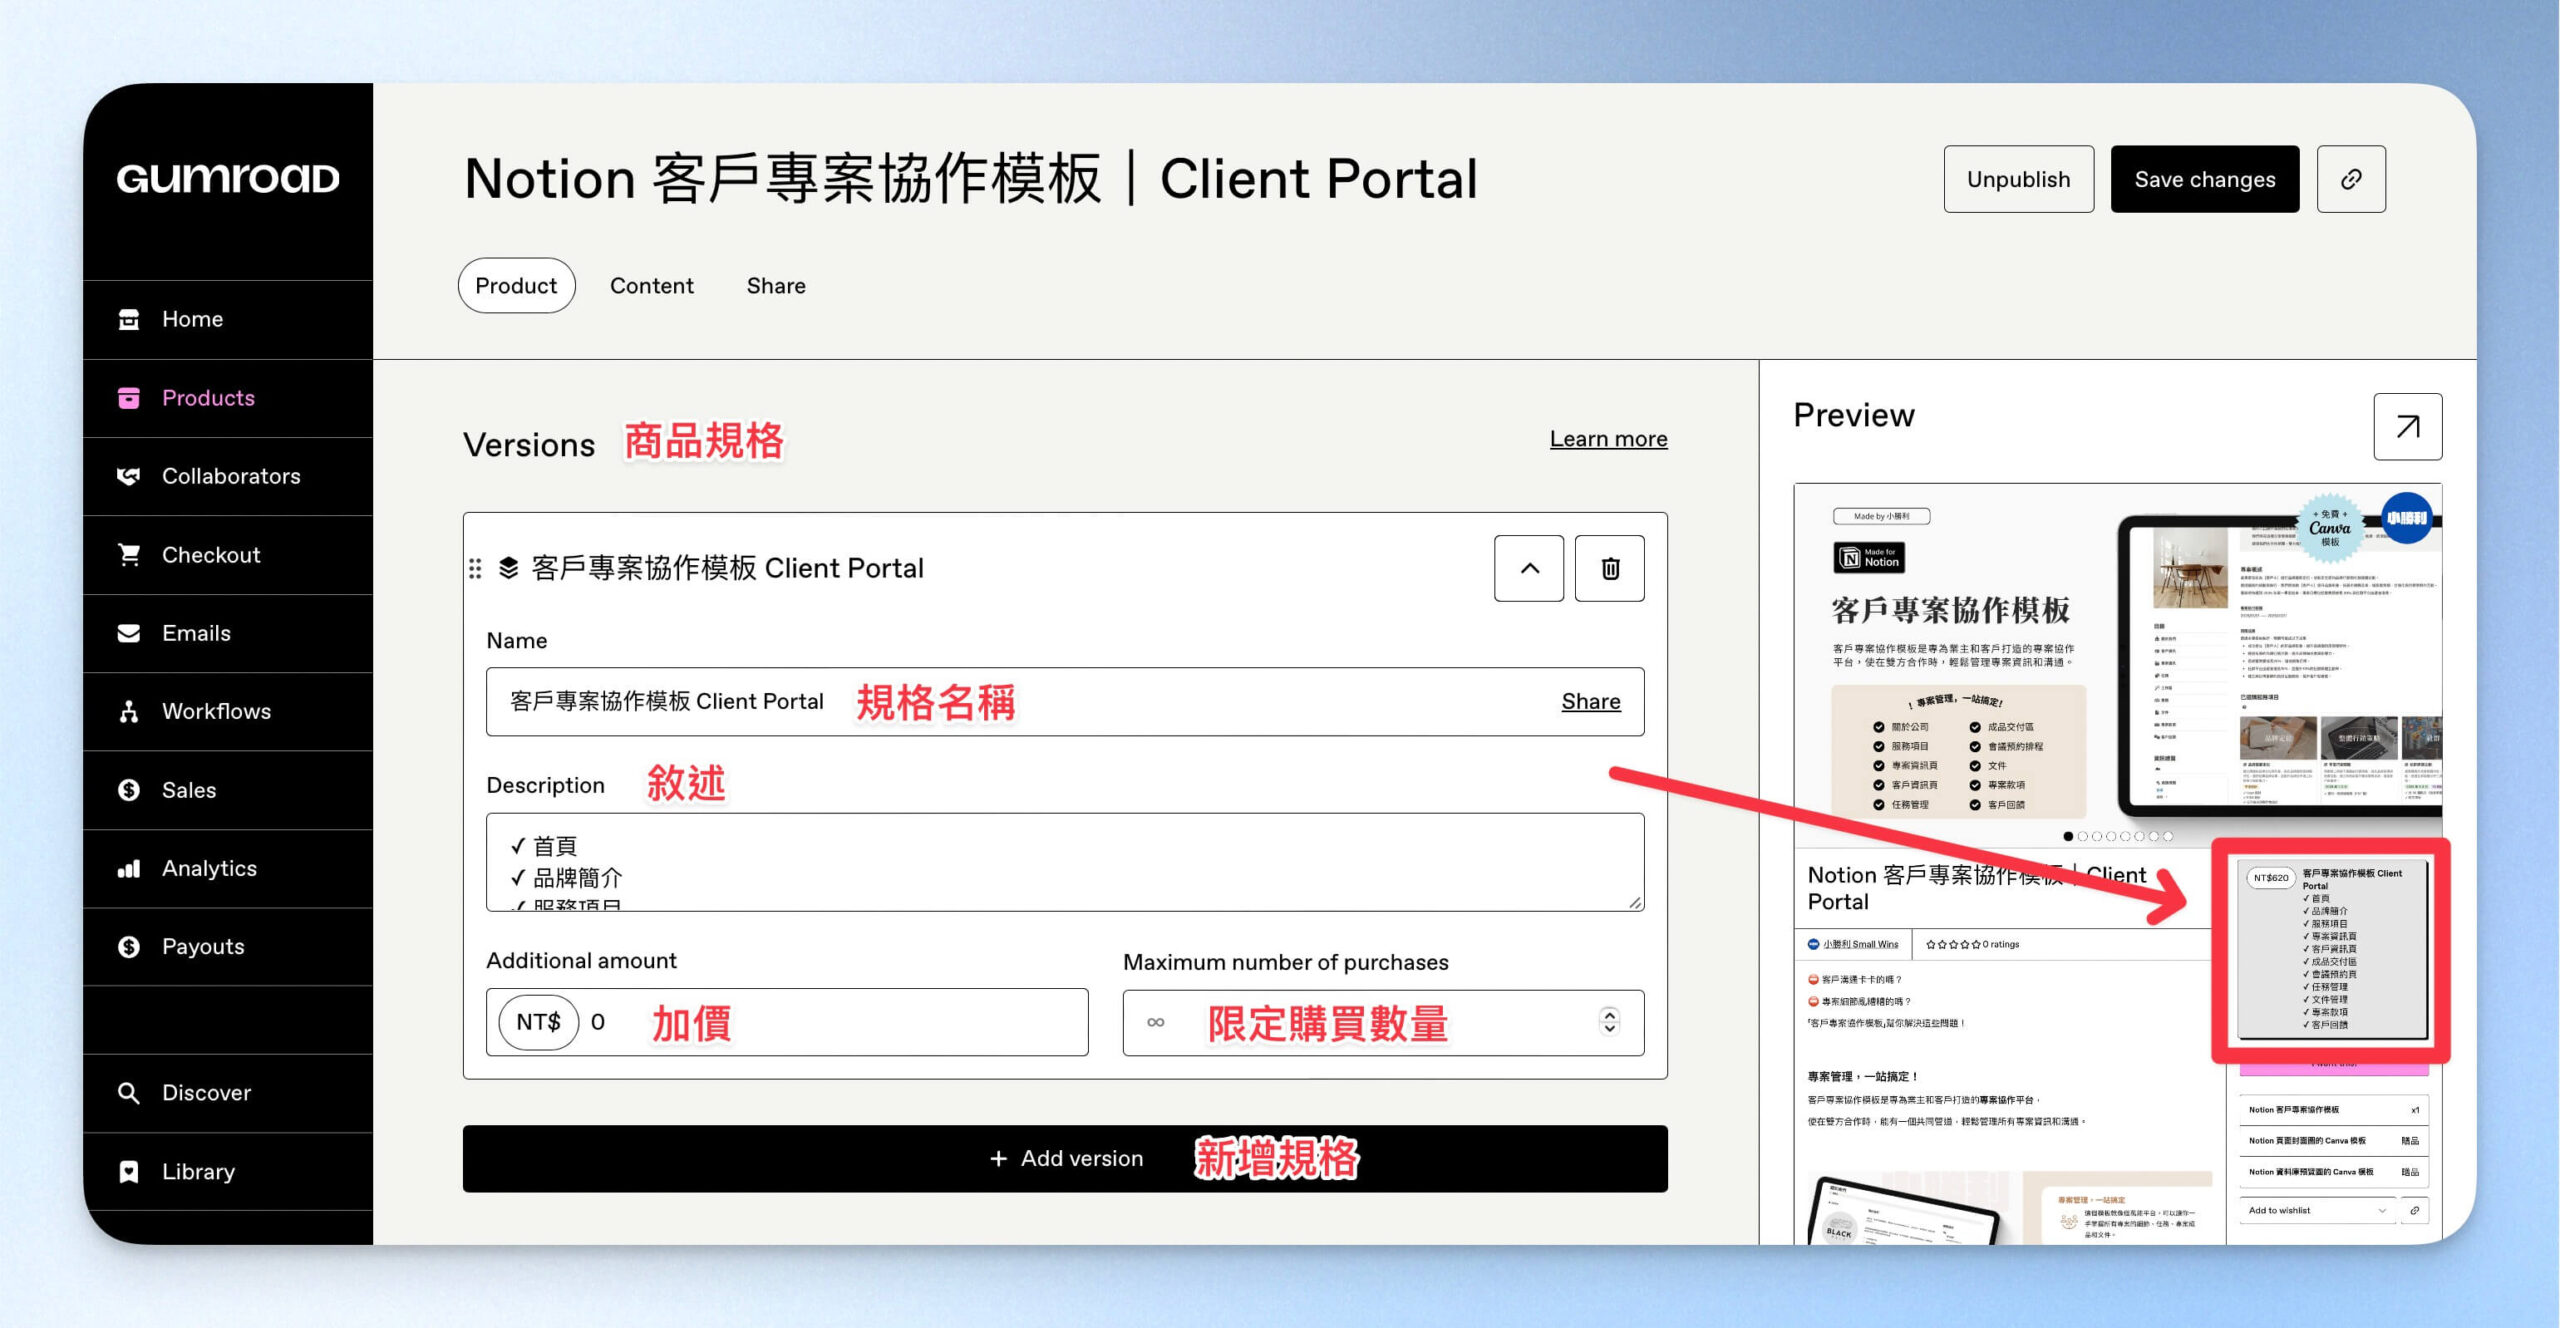Viewport: 2560px width, 1328px height.
Task: Click the Discover magnifier icon
Action: coord(129,1093)
